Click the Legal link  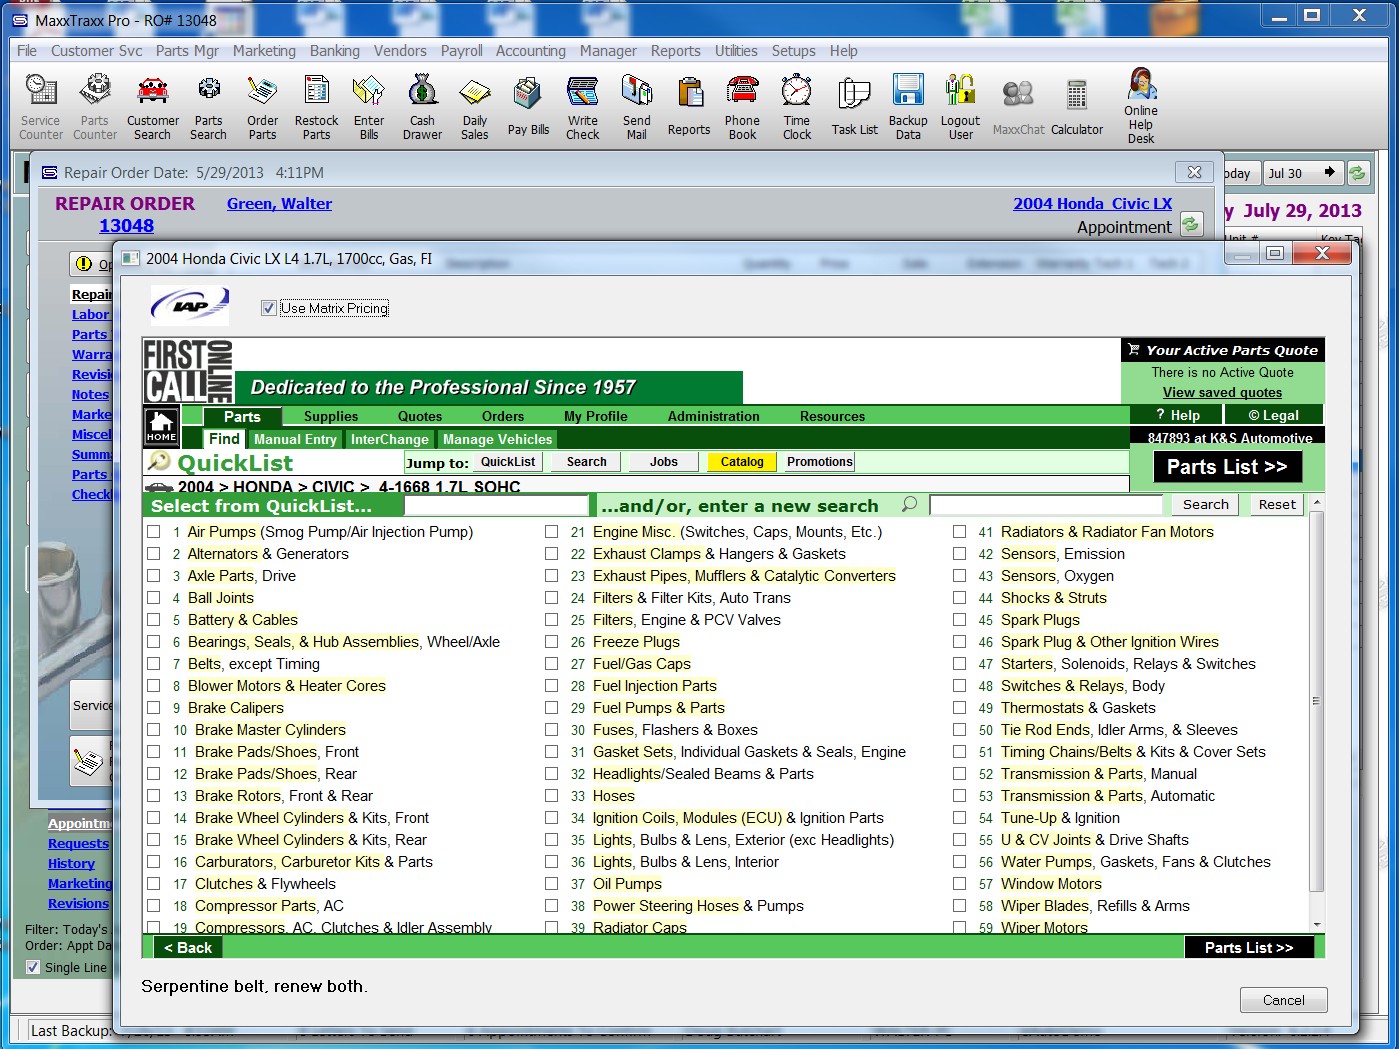coord(1274,415)
